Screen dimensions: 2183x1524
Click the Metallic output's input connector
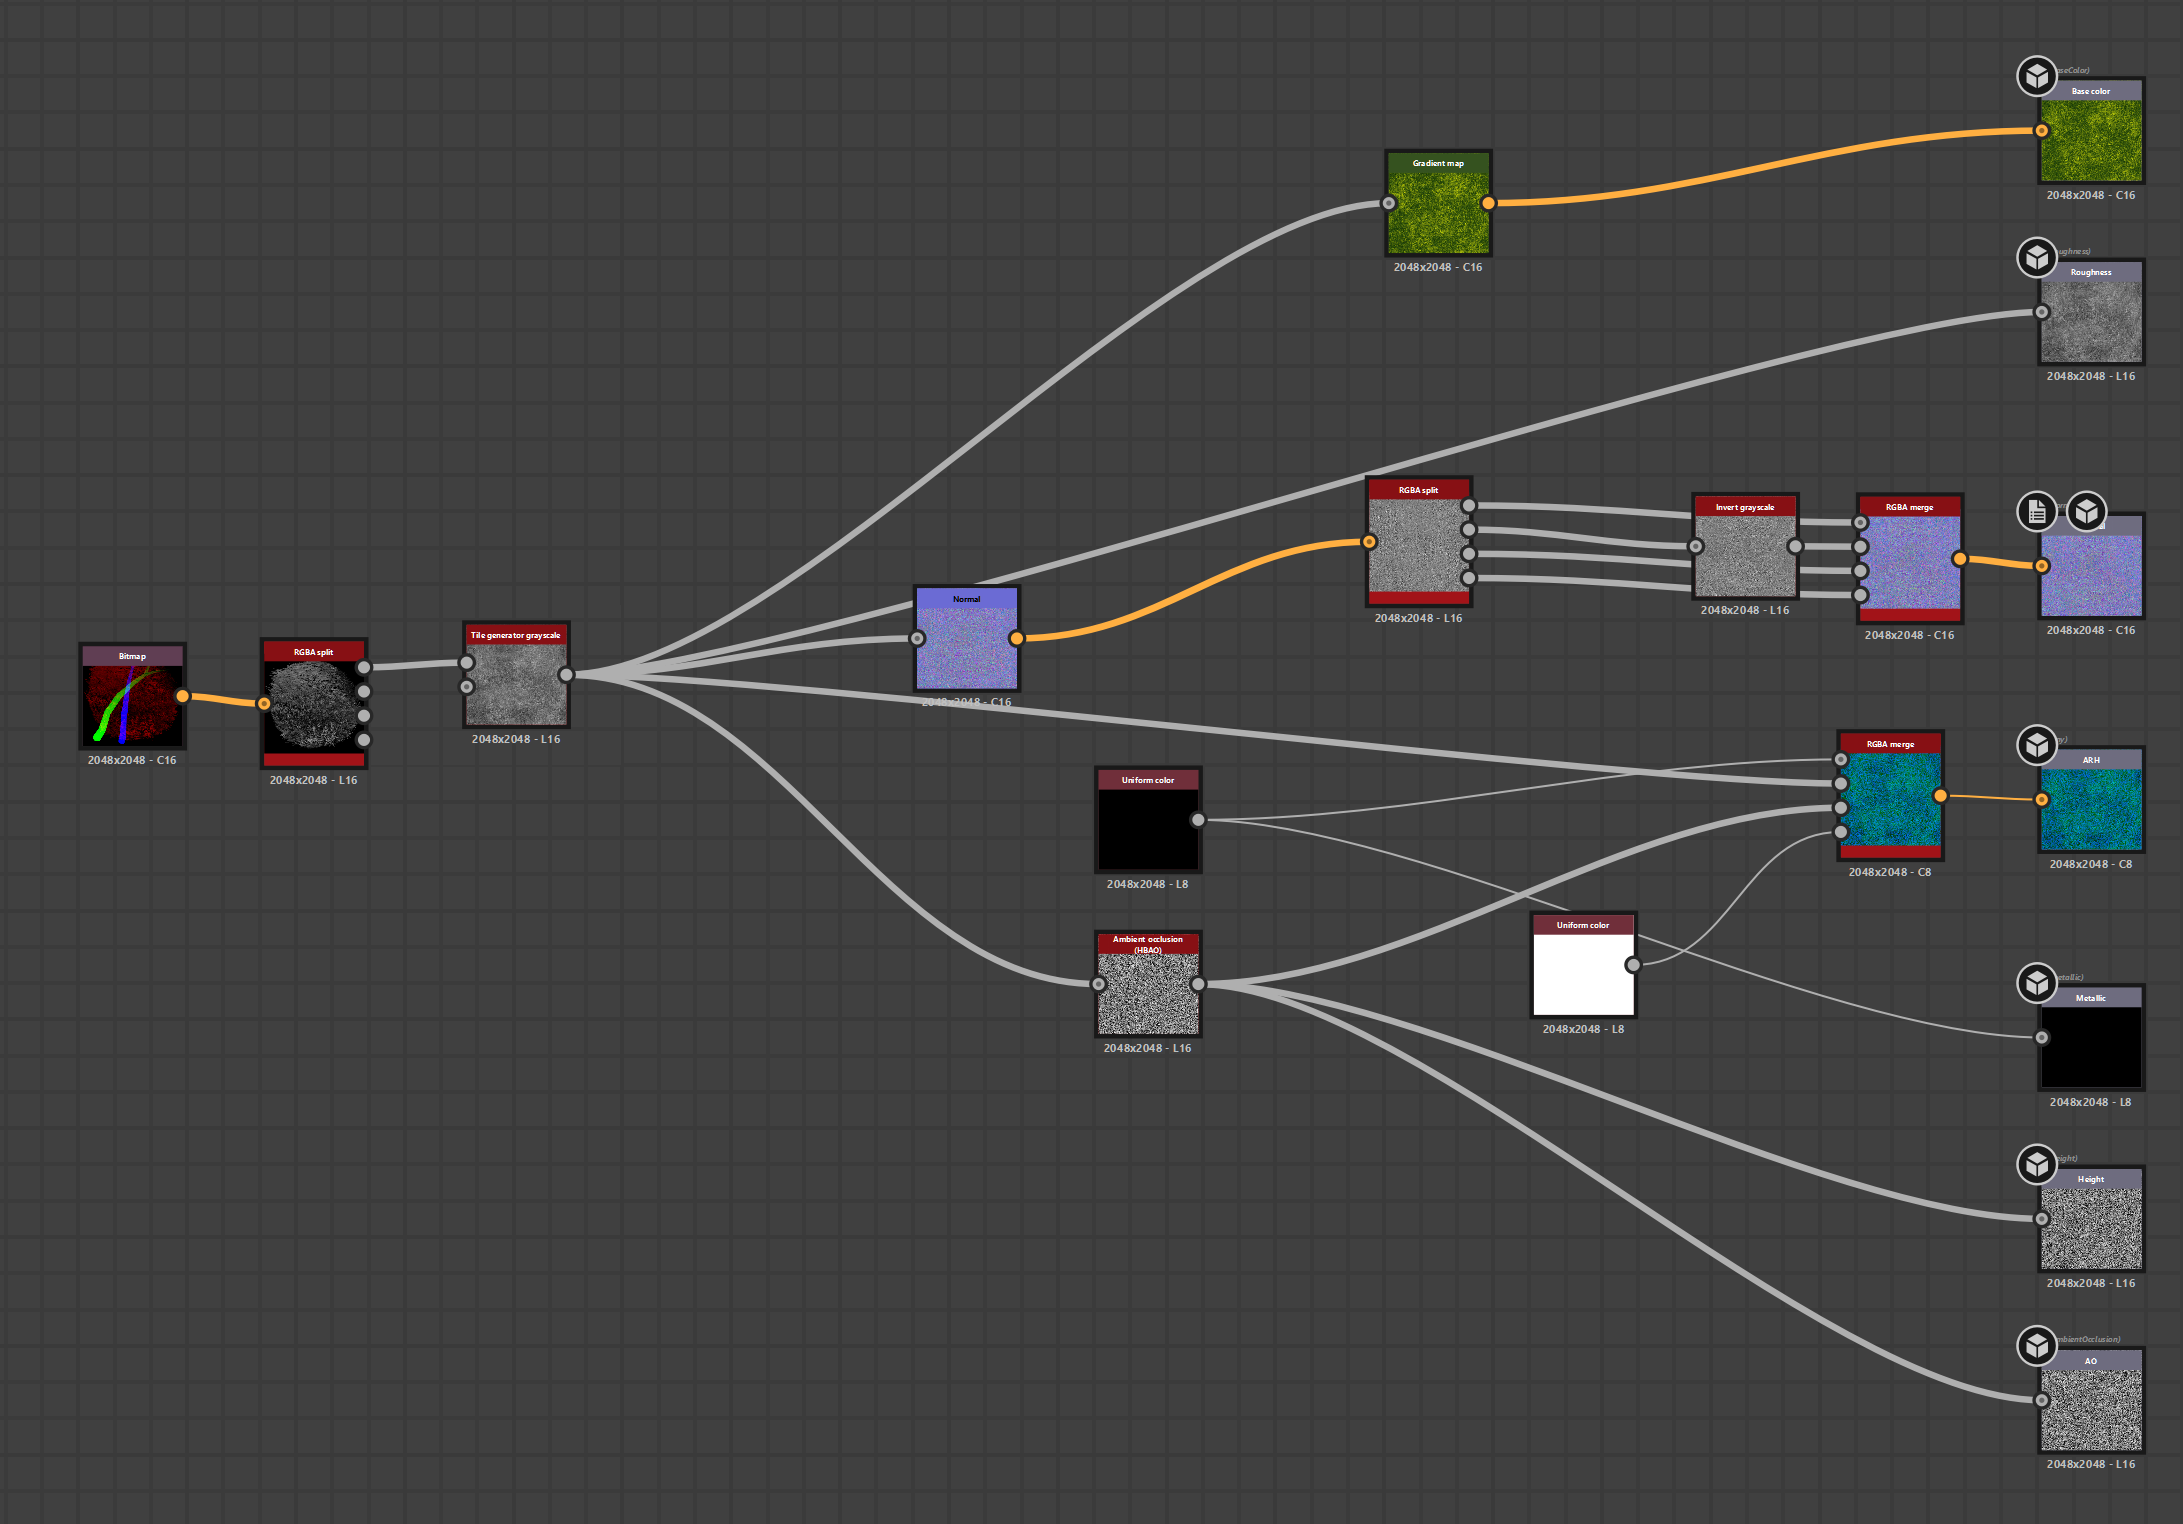point(2042,1038)
